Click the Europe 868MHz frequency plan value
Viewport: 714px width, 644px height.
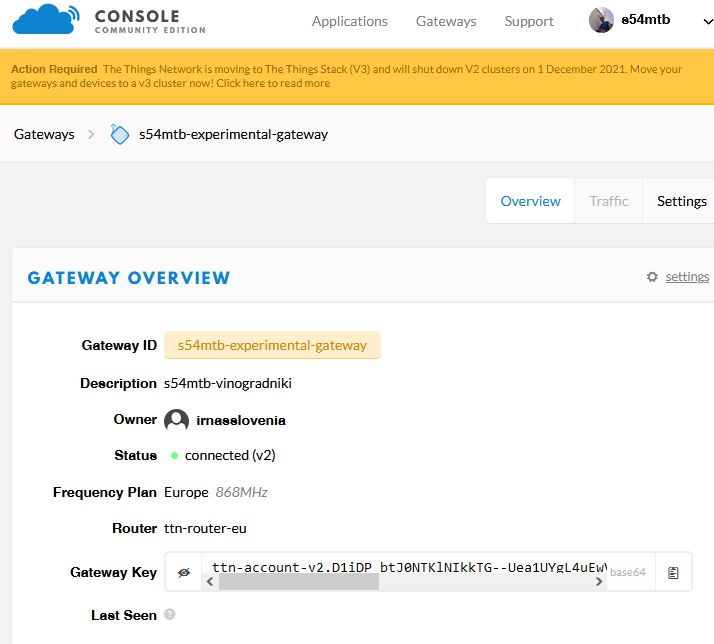pyautogui.click(x=215, y=492)
